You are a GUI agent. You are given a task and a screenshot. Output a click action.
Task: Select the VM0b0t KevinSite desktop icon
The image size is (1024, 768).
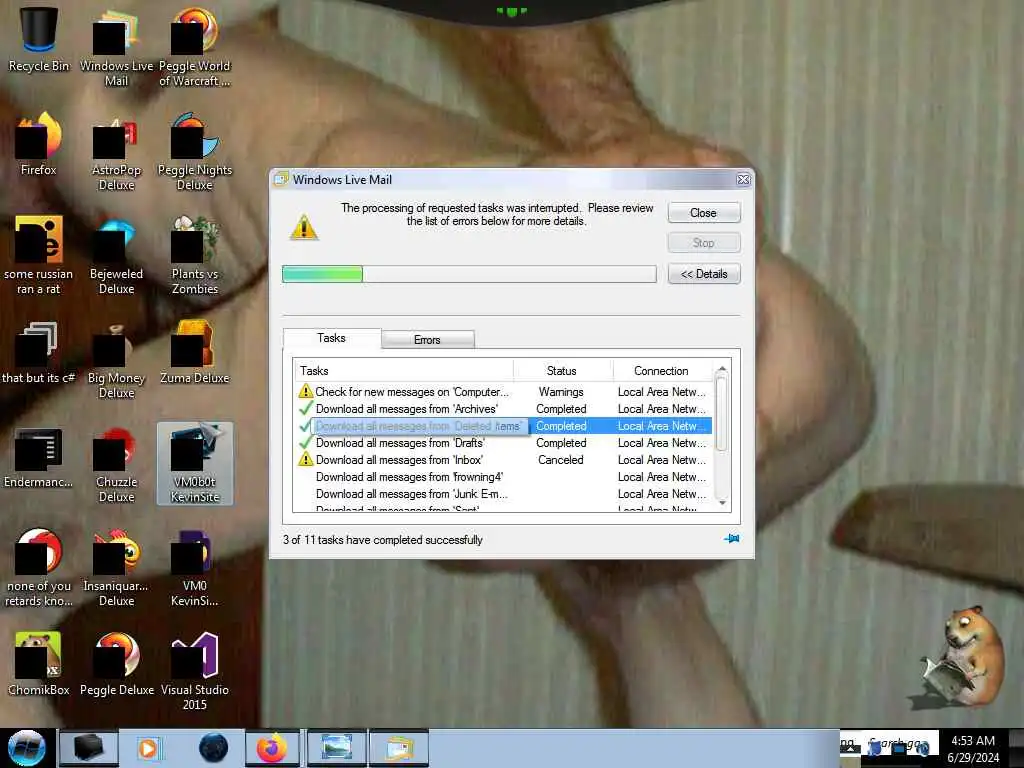pos(195,464)
